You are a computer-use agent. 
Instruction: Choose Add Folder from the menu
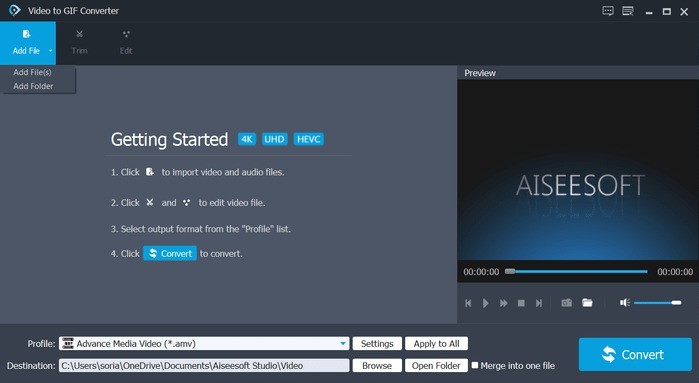[33, 86]
